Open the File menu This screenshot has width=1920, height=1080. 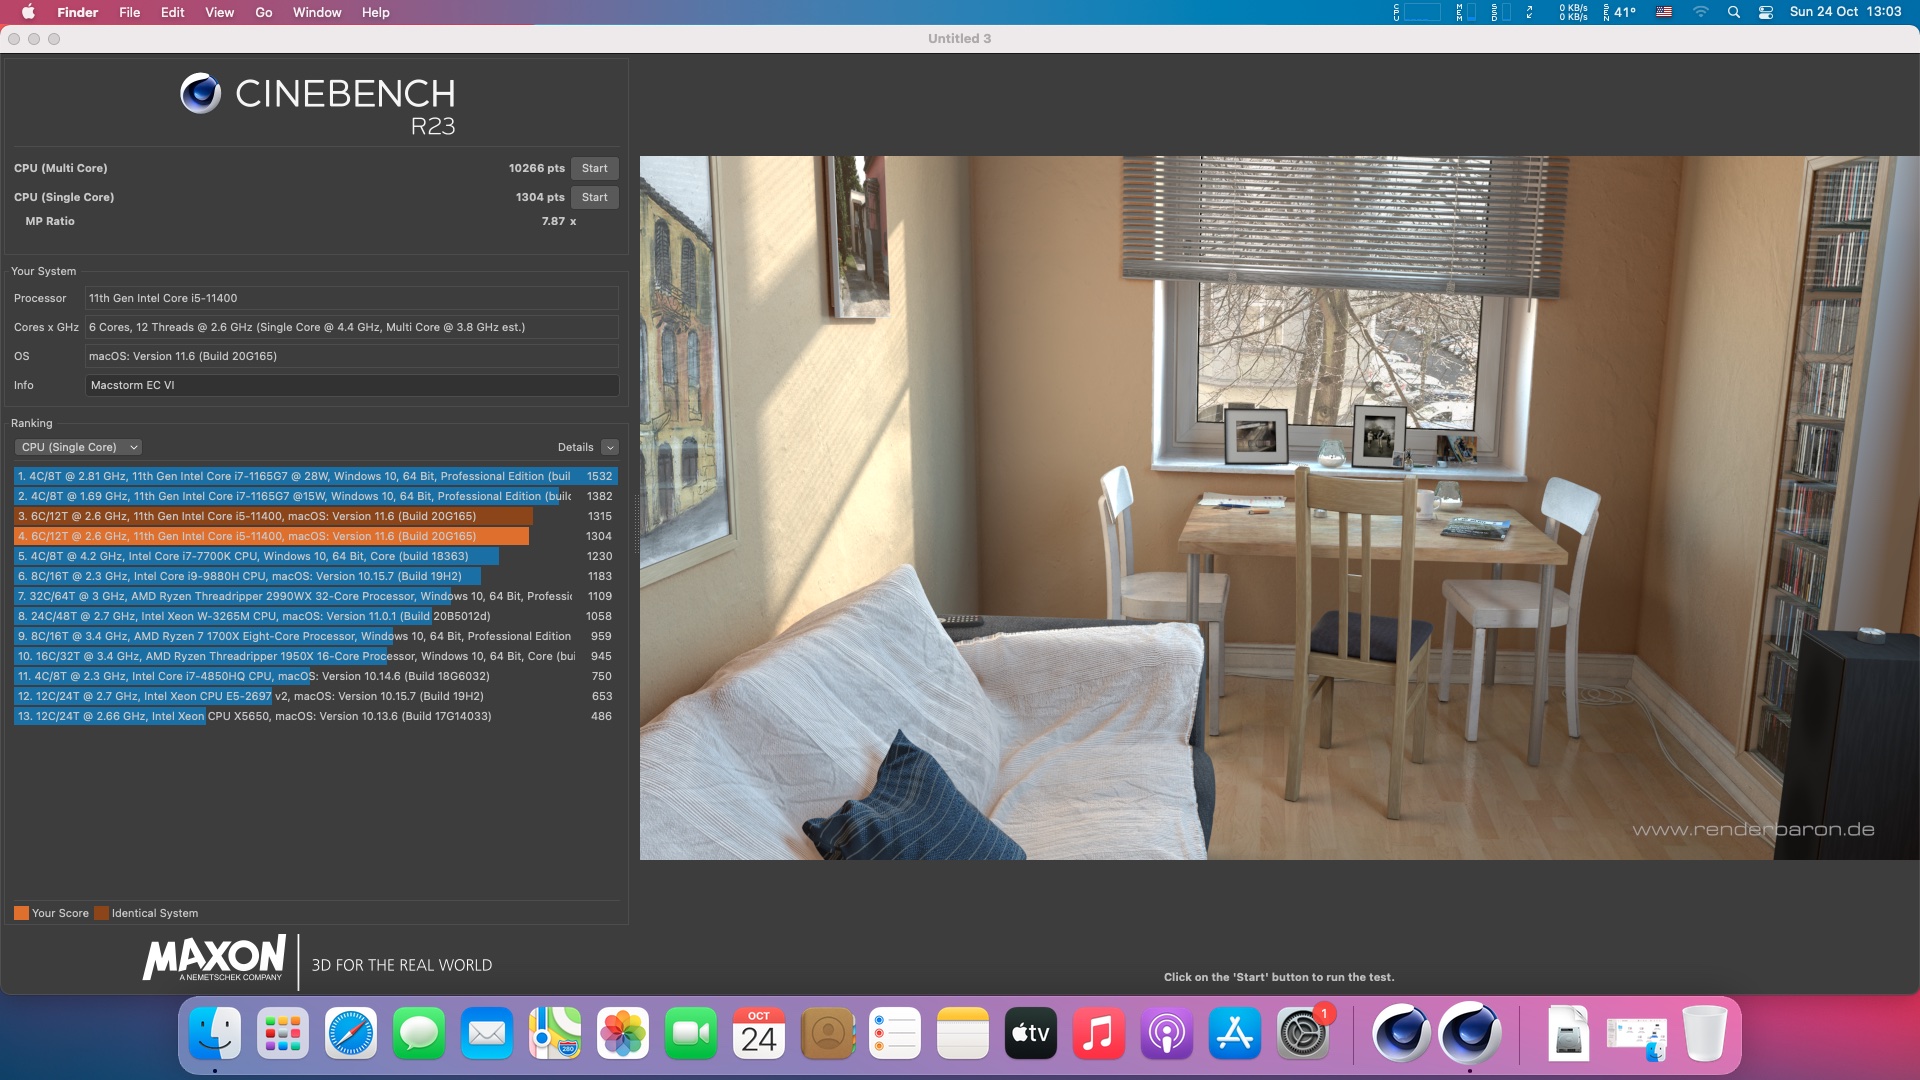coord(129,12)
